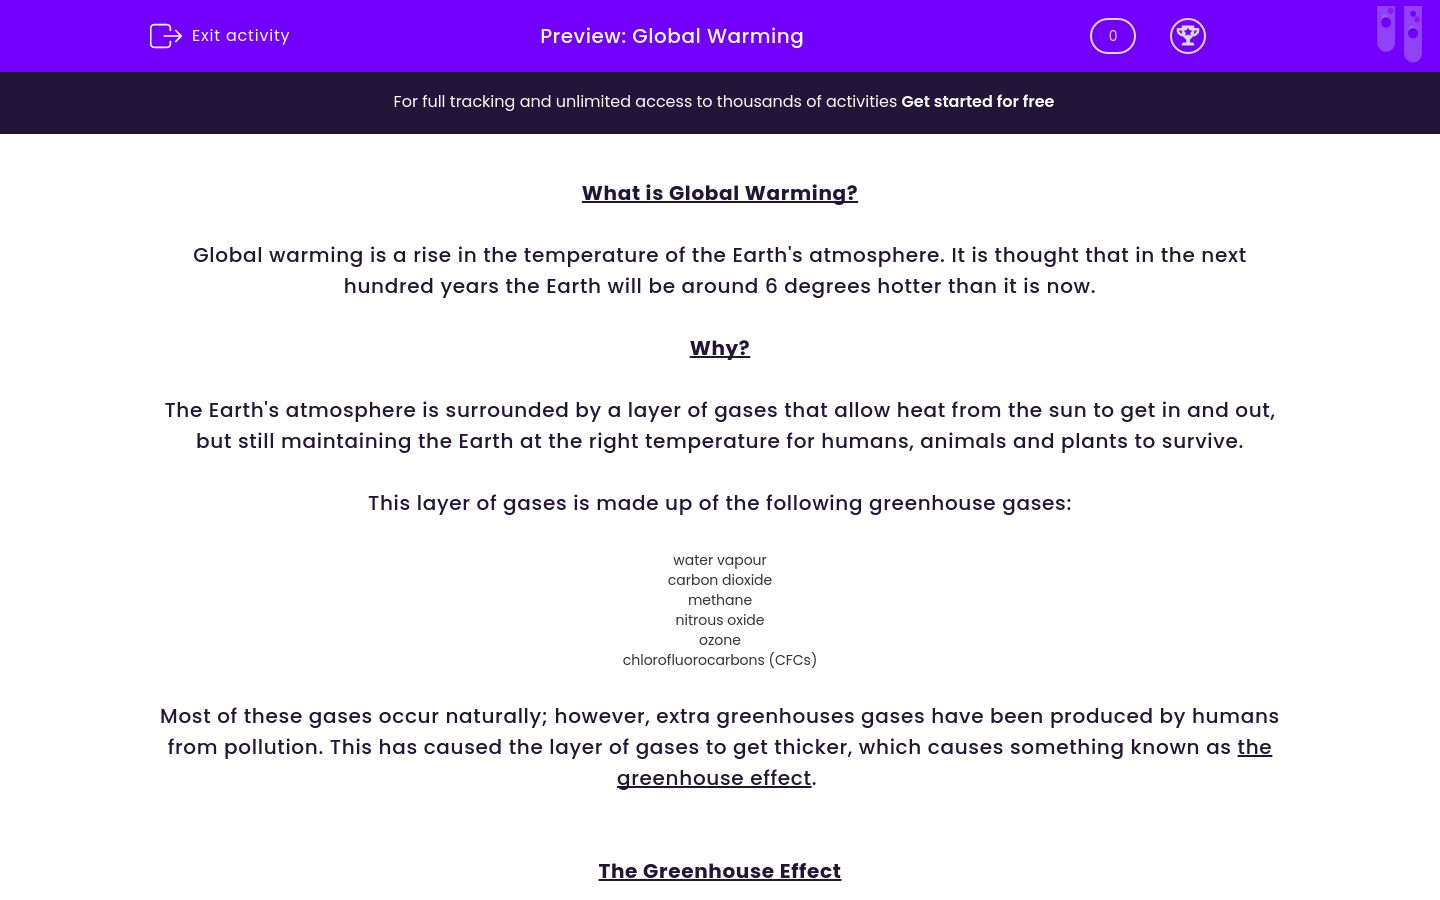The width and height of the screenshot is (1440, 900).
Task: Click the 'Preview: Global Warming' title
Action: pyautogui.click(x=672, y=36)
